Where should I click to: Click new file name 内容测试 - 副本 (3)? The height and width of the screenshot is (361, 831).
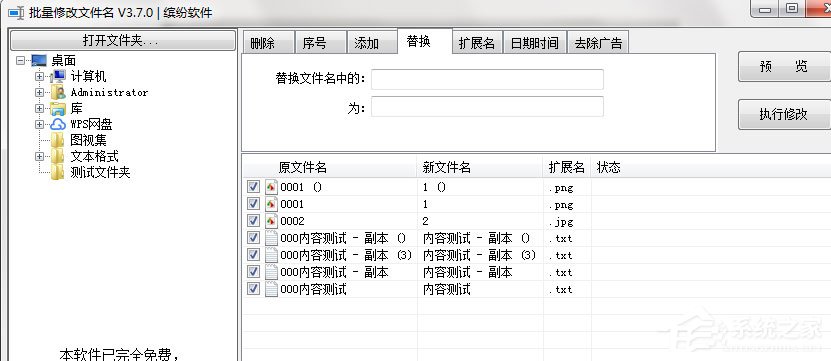click(x=480, y=255)
